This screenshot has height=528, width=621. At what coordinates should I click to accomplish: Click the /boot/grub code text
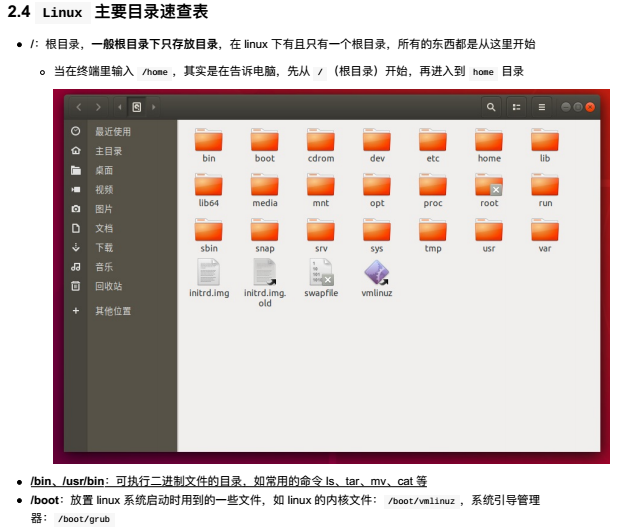click(84, 519)
